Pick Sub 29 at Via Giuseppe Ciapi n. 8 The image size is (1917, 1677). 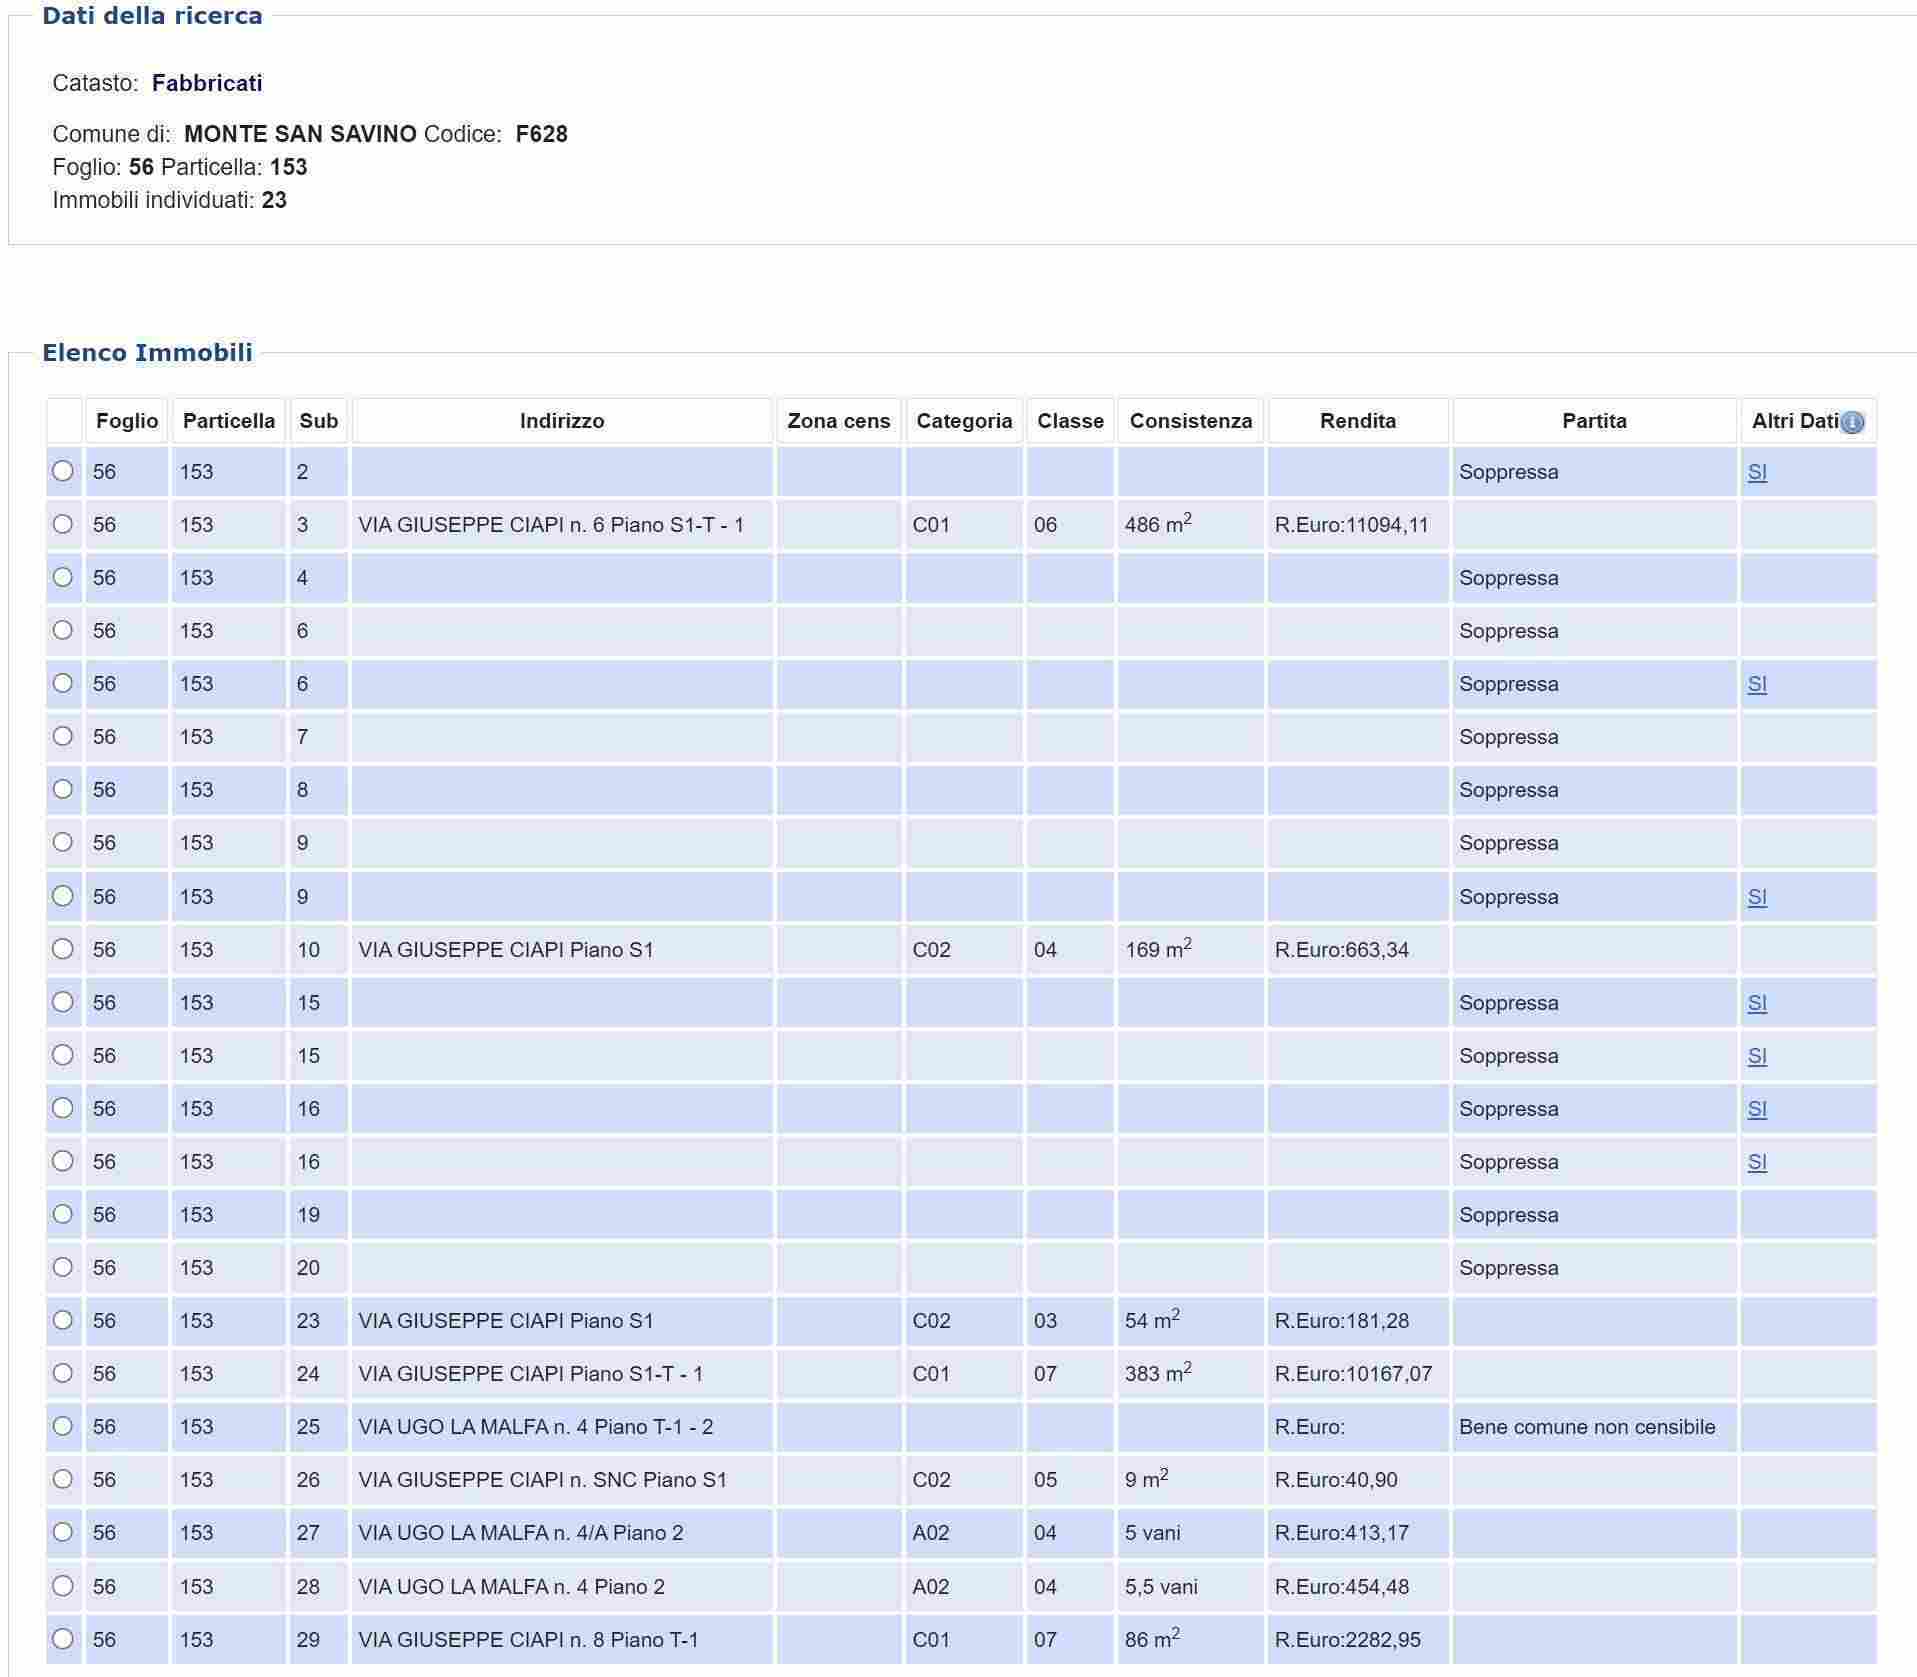[63, 1639]
